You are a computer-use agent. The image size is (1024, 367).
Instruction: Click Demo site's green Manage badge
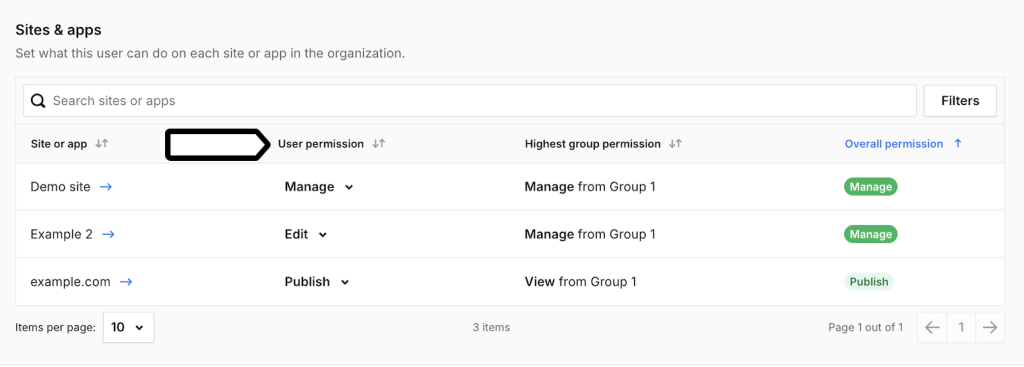click(871, 187)
